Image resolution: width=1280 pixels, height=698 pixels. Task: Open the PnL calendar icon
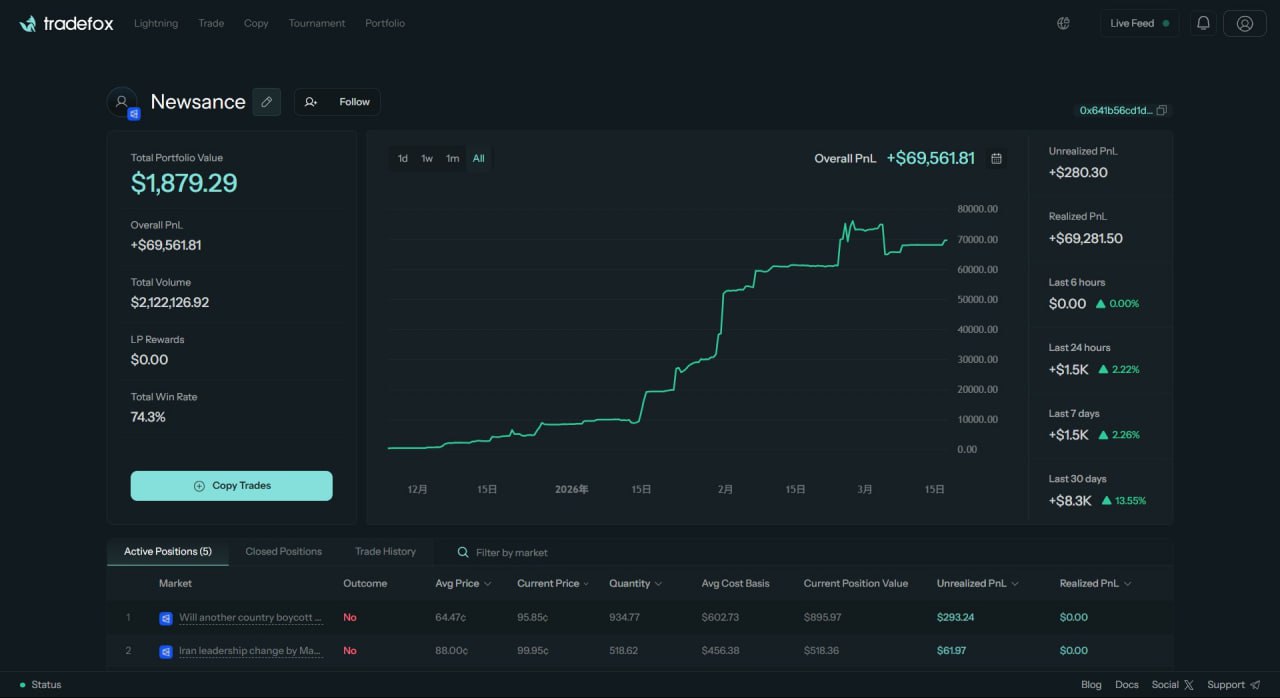point(996,158)
